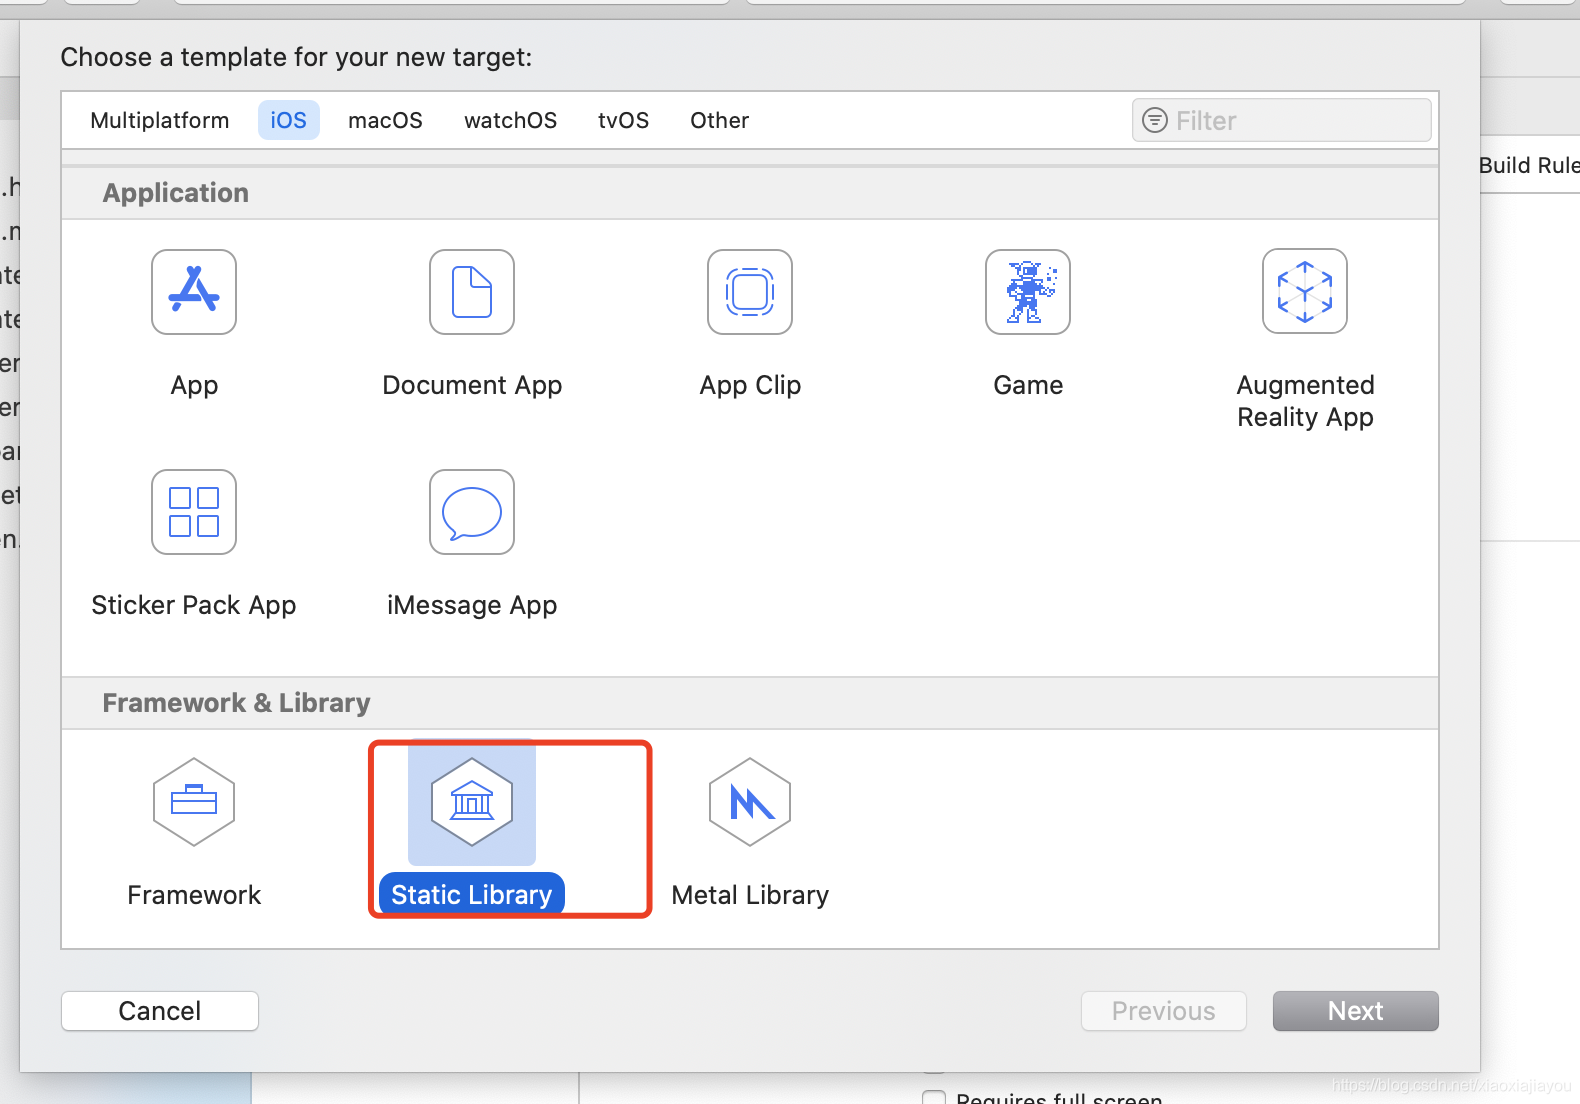
Task: Click the App template label
Action: [x=194, y=386]
